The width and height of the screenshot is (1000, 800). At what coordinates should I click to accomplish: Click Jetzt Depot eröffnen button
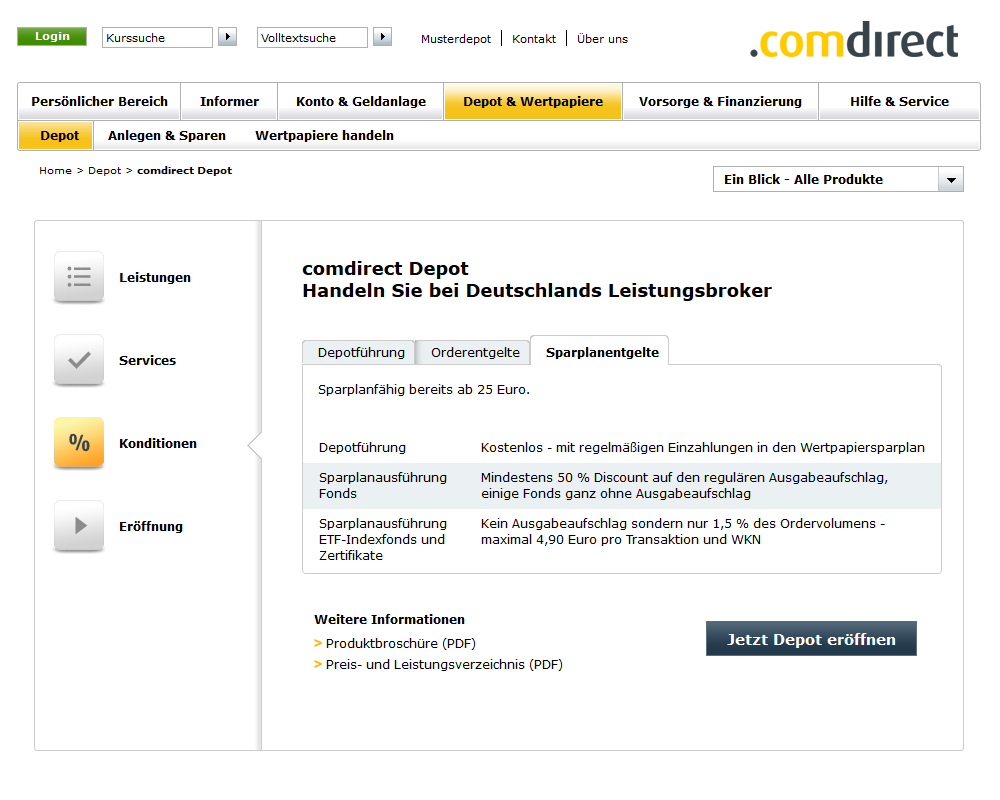(x=811, y=639)
